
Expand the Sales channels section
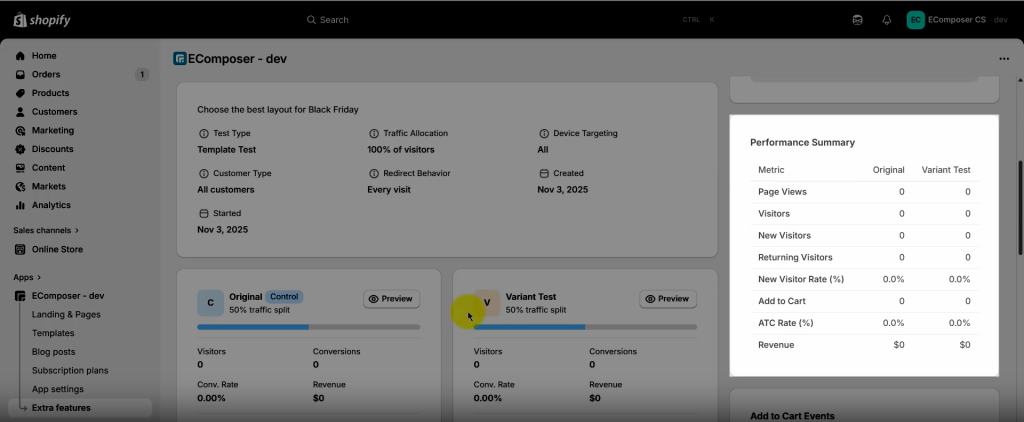coord(46,230)
